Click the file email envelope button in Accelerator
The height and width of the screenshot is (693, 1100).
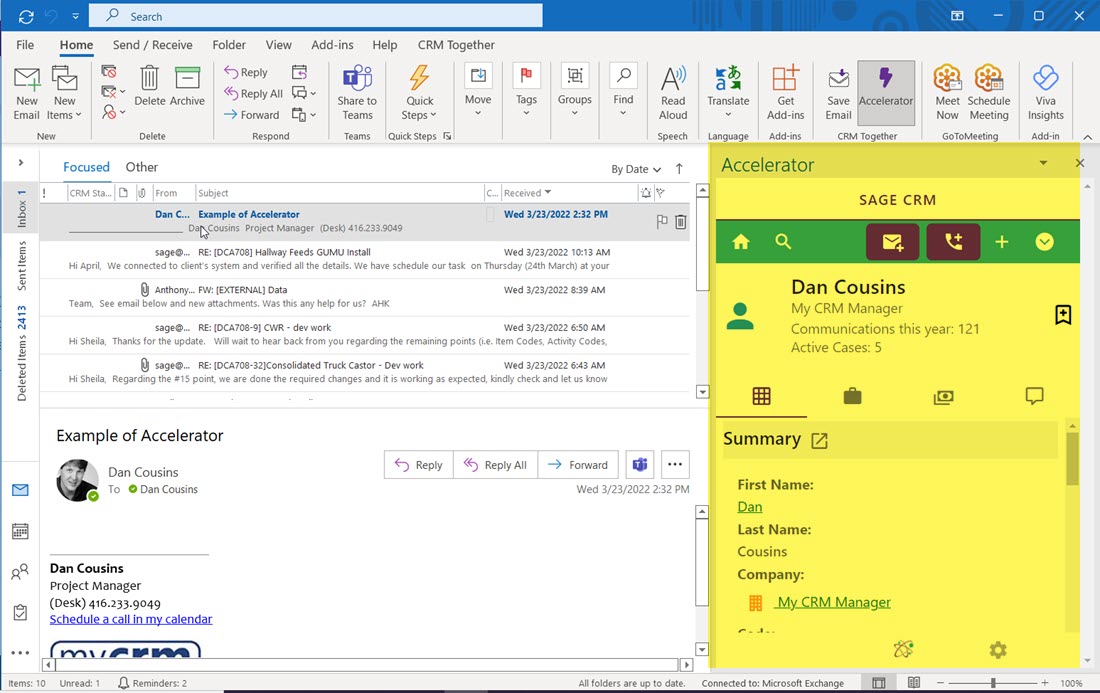coord(892,242)
